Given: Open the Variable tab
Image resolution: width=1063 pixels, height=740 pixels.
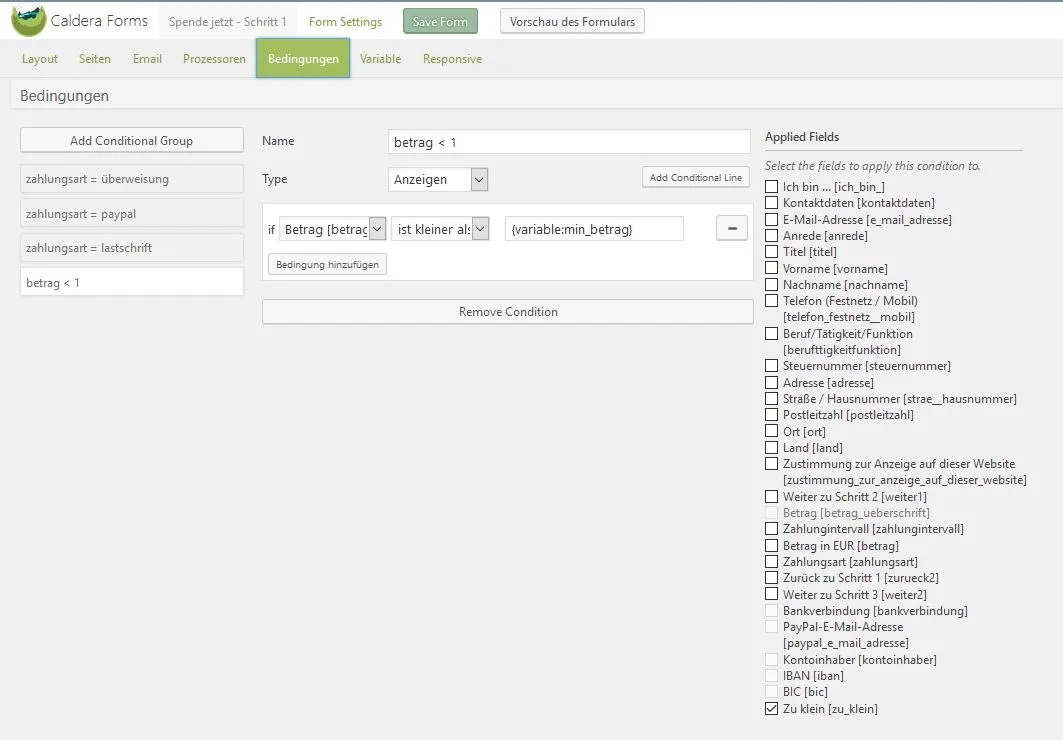Looking at the screenshot, I should (380, 59).
